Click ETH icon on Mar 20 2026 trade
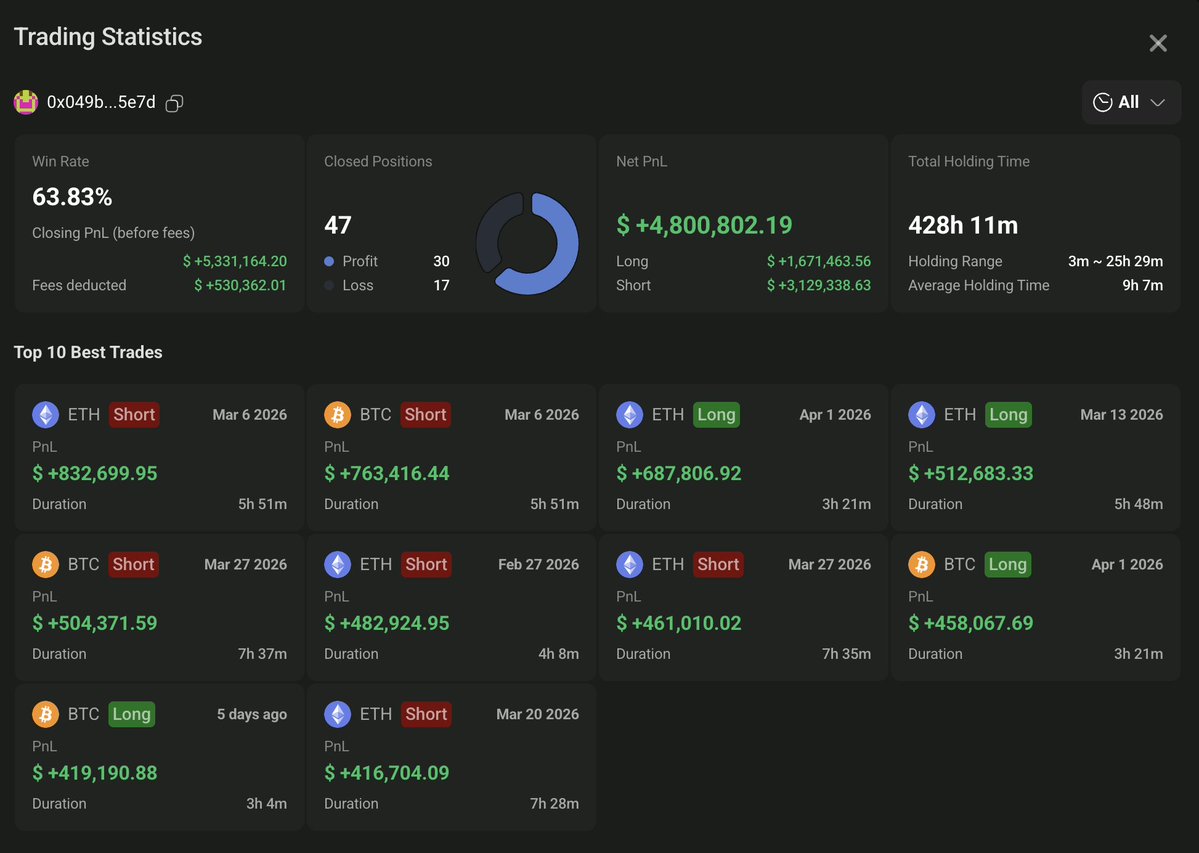The image size is (1199, 853). point(337,714)
